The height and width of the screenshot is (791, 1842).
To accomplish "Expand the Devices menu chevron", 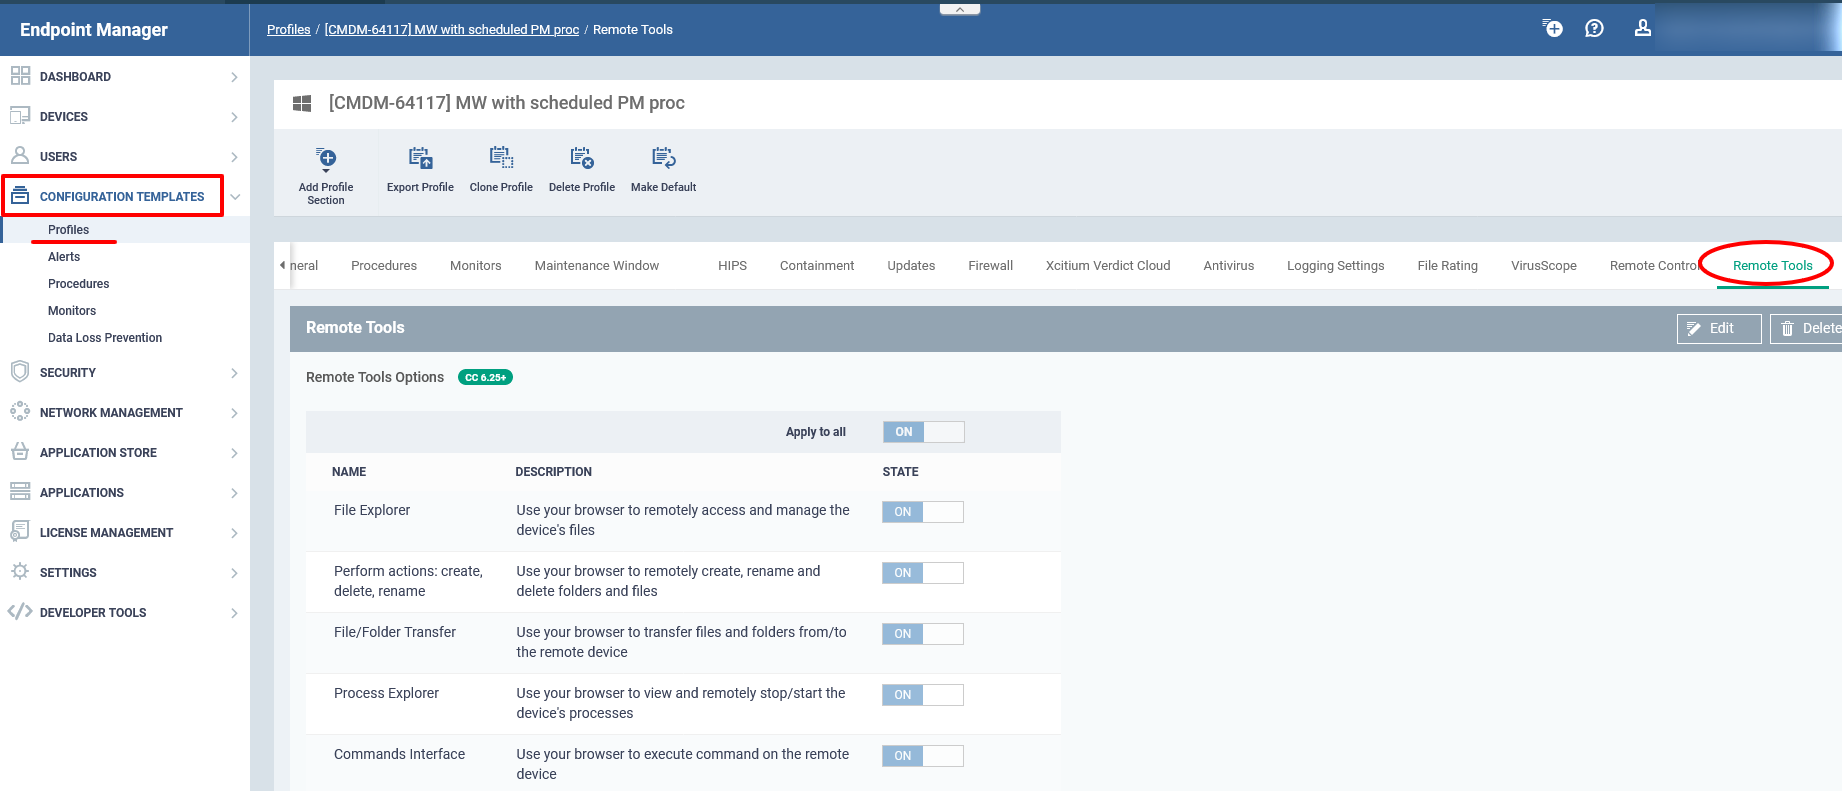I will coord(234,117).
